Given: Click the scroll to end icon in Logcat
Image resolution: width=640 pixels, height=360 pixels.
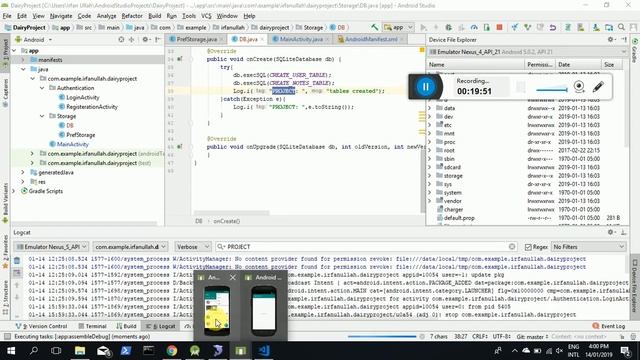Looking at the screenshot, I should click(17, 273).
